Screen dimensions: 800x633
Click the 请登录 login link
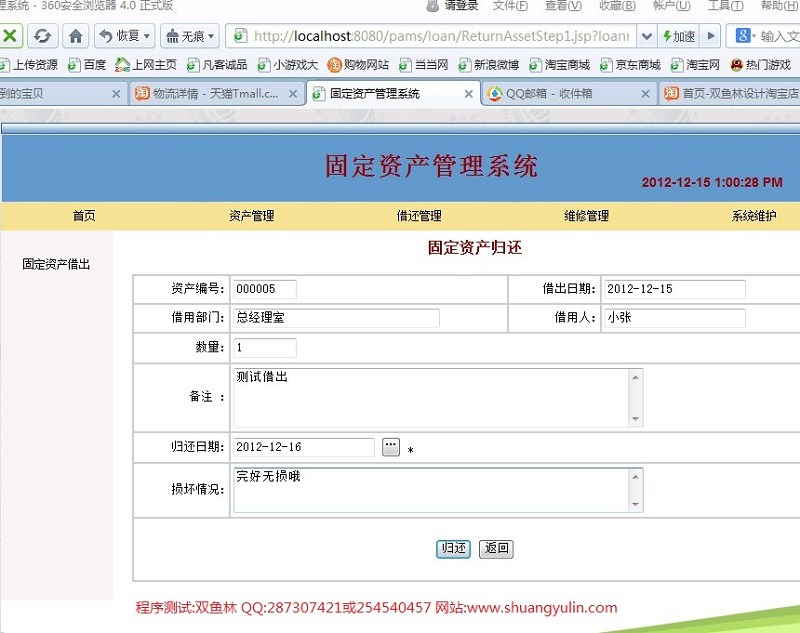point(461,6)
